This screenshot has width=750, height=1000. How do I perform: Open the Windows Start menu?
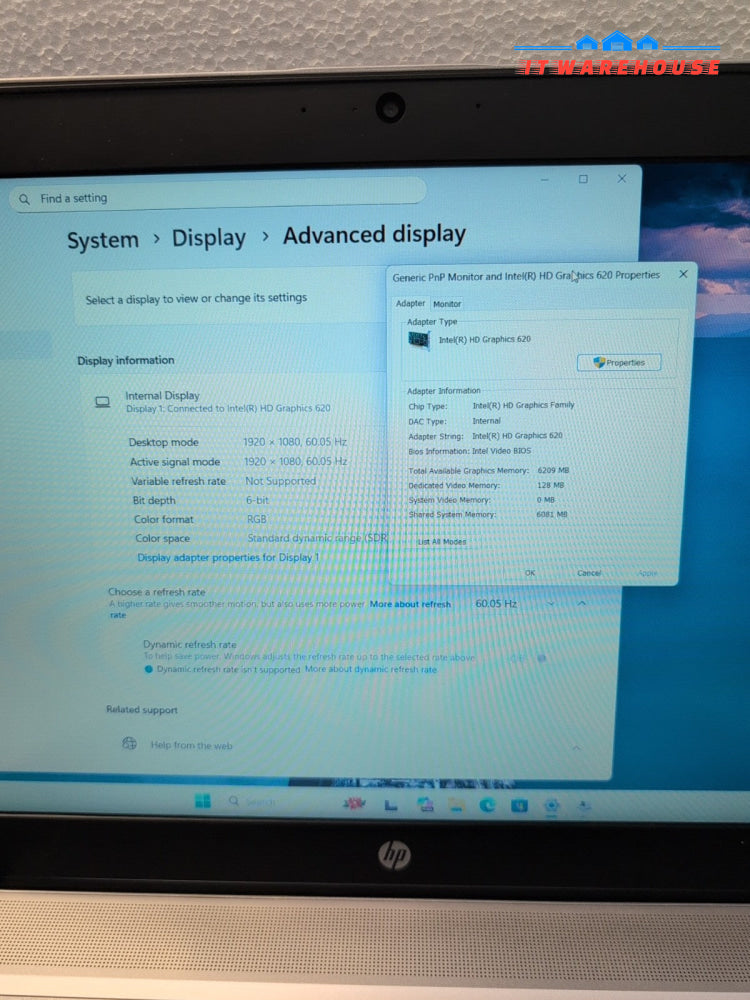pyautogui.click(x=203, y=801)
